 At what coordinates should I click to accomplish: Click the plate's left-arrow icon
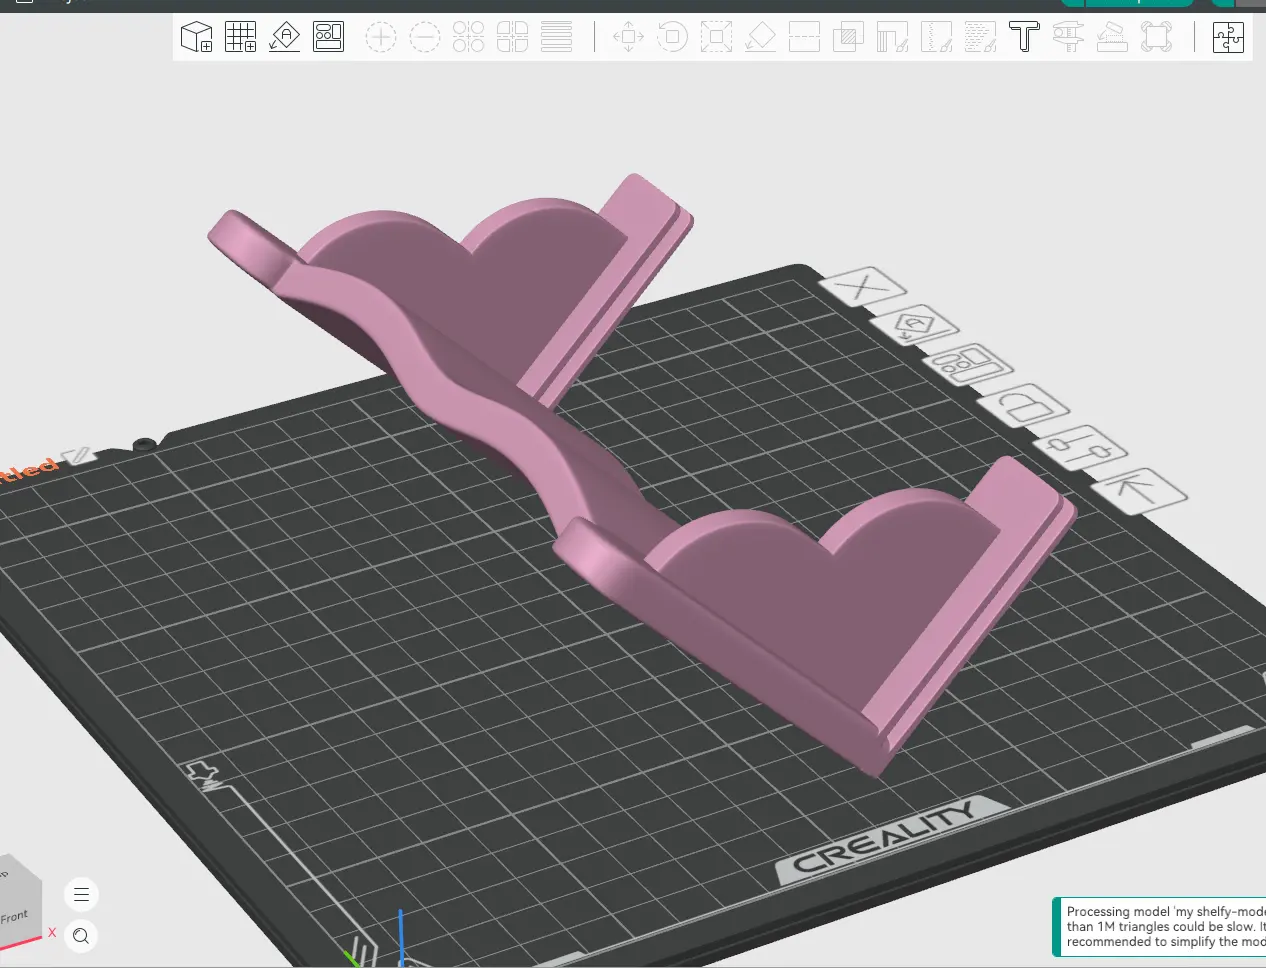pos(1140,490)
